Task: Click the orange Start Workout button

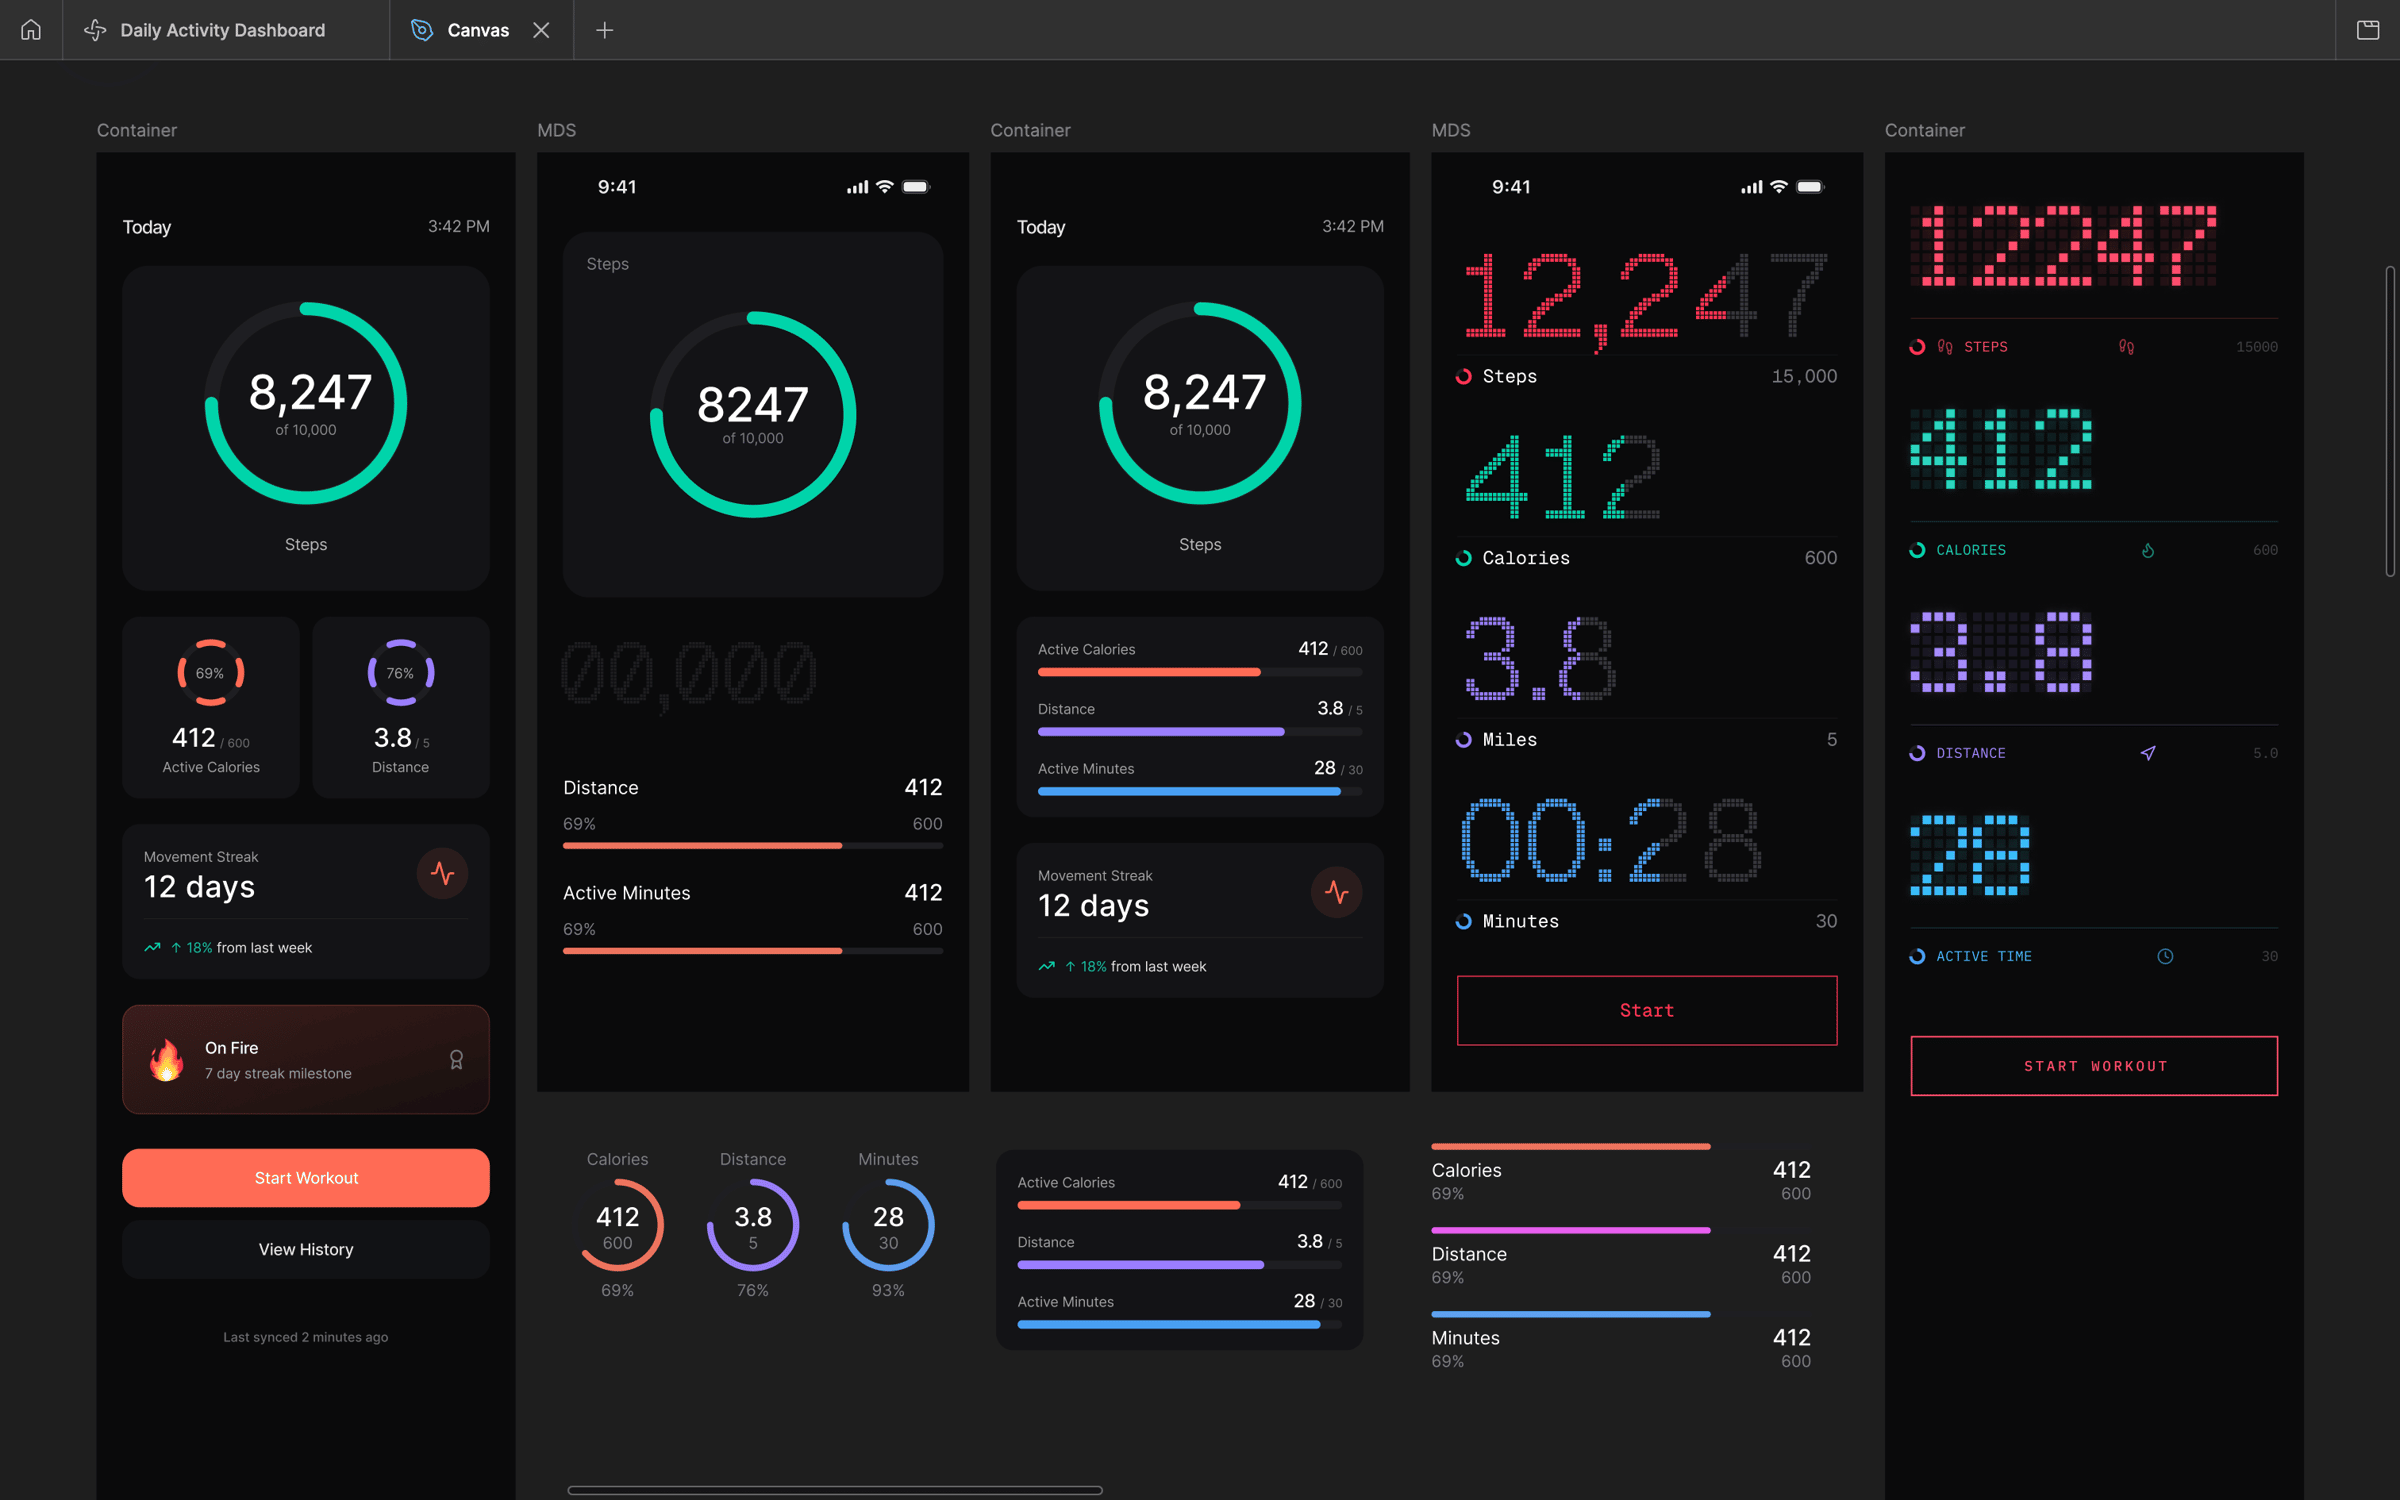Action: pyautogui.click(x=306, y=1178)
